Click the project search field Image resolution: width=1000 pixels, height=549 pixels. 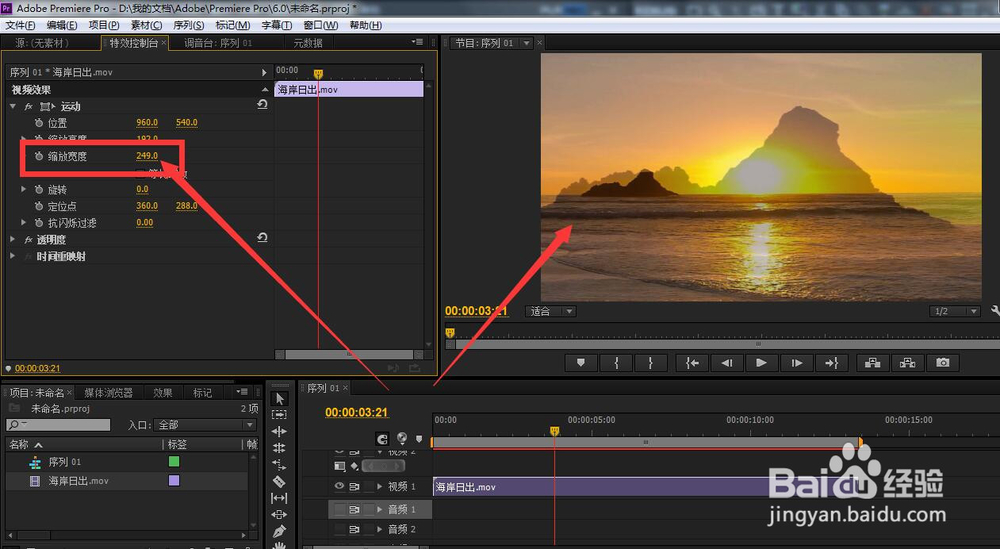point(58,425)
